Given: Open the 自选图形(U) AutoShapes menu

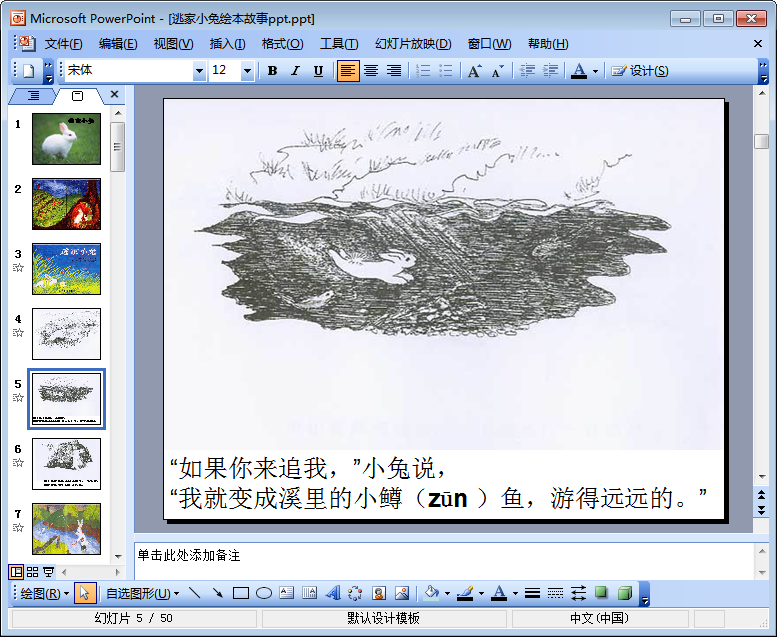Looking at the screenshot, I should coord(142,593).
